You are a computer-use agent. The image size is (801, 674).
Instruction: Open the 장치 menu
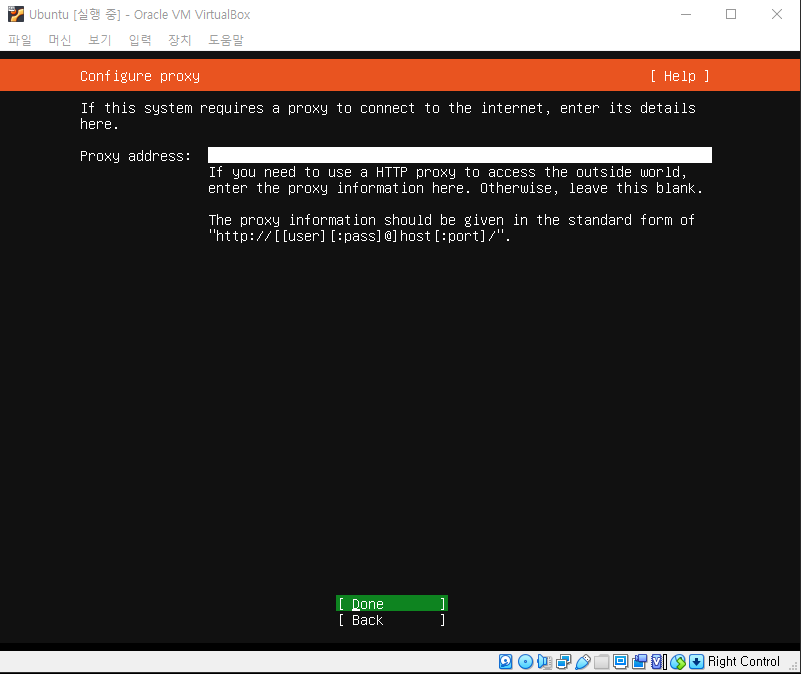point(180,40)
